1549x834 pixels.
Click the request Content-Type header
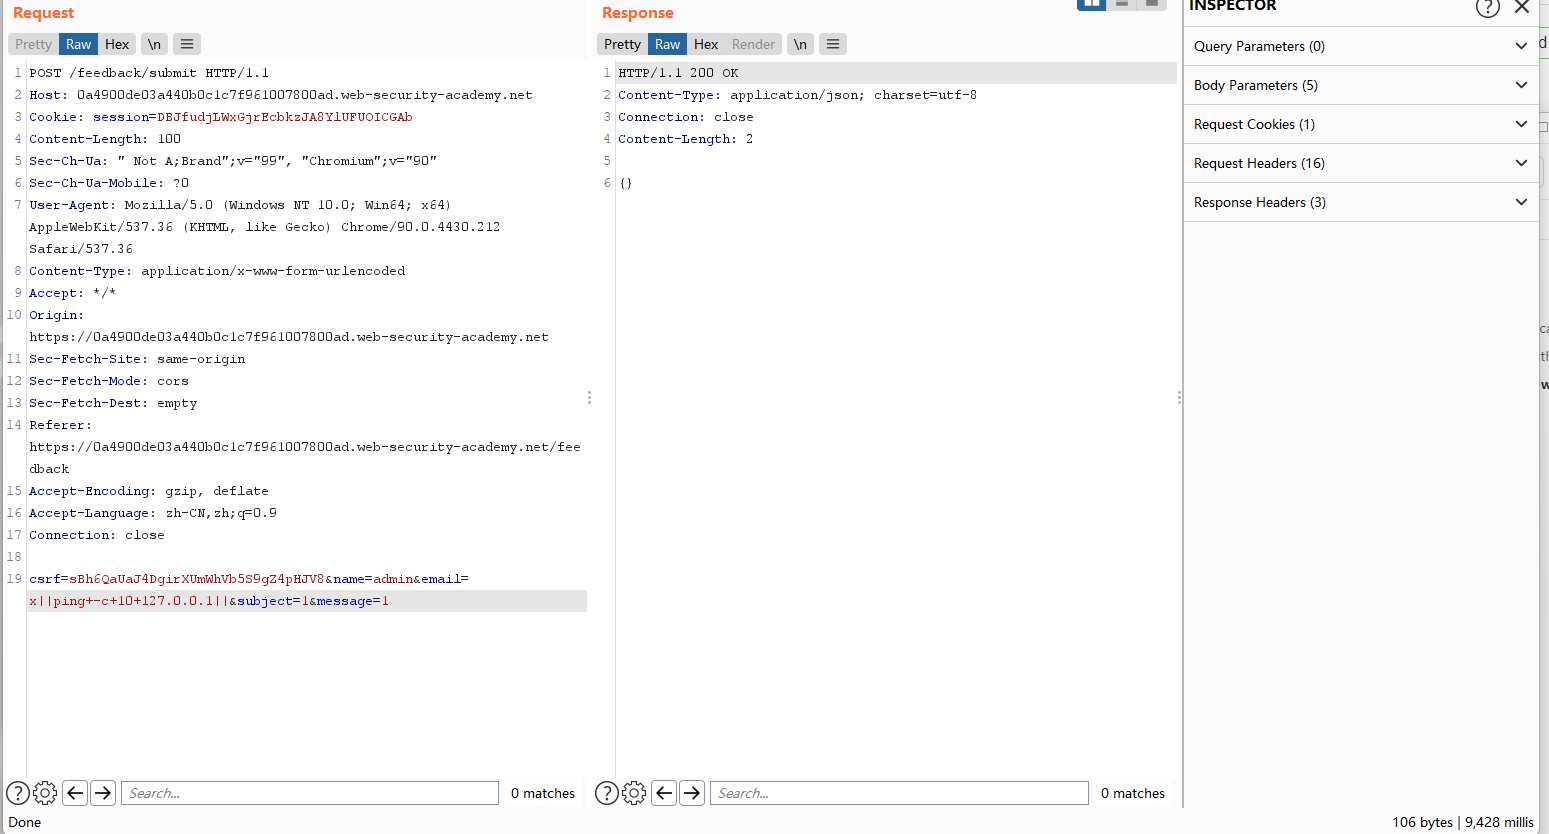(x=217, y=271)
